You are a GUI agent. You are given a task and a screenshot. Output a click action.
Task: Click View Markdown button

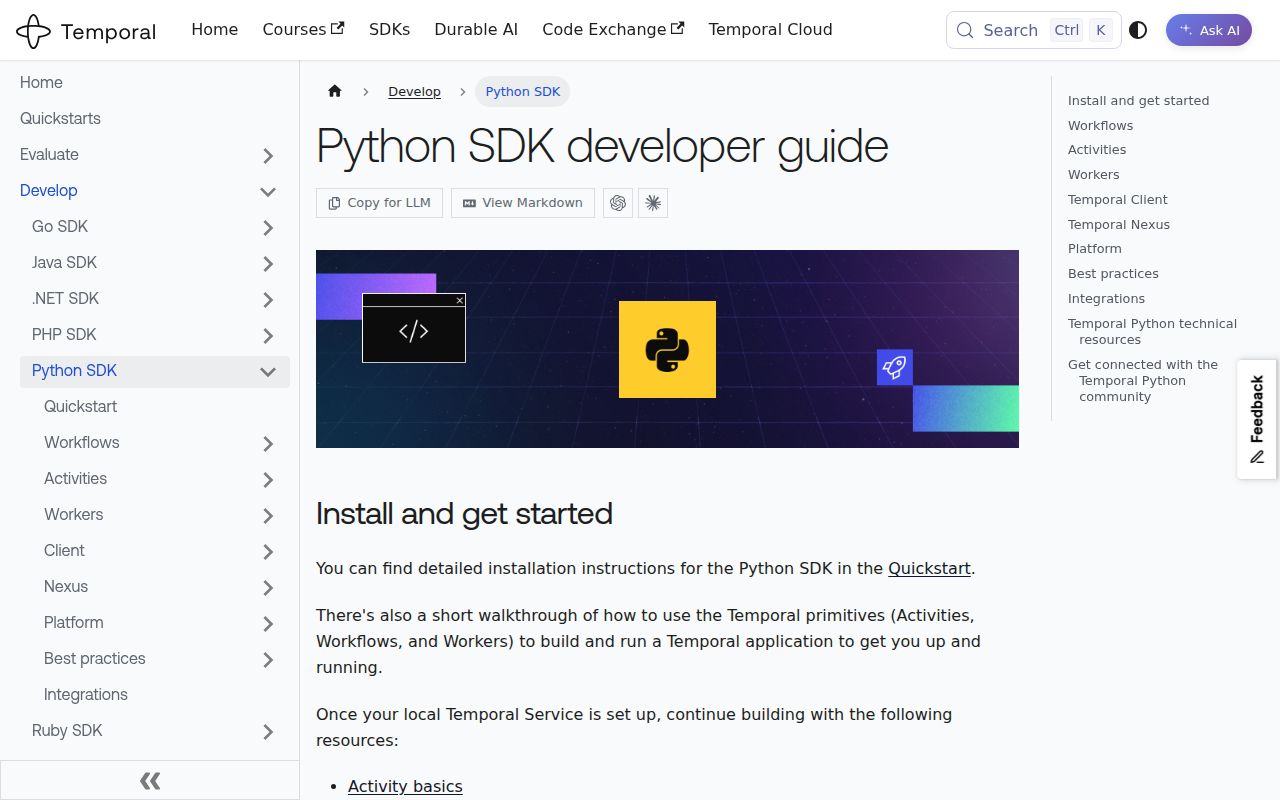tap(523, 203)
